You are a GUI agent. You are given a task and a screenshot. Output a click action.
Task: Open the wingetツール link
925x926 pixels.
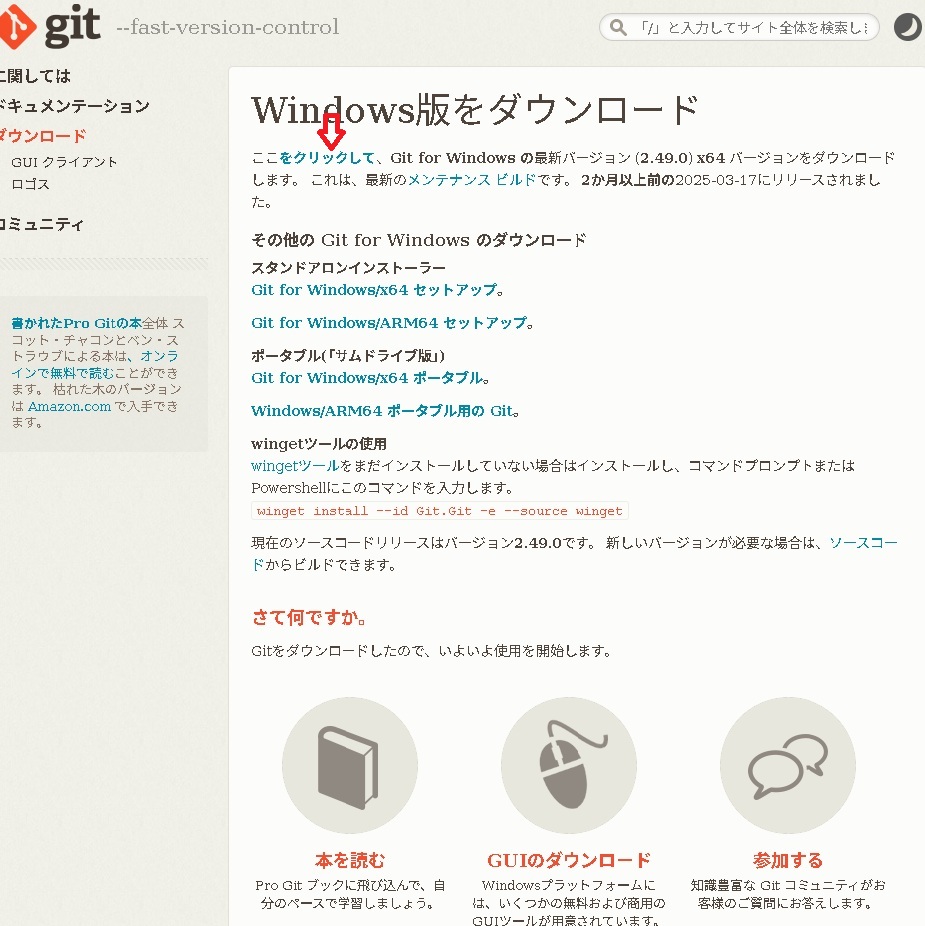[x=295, y=466]
